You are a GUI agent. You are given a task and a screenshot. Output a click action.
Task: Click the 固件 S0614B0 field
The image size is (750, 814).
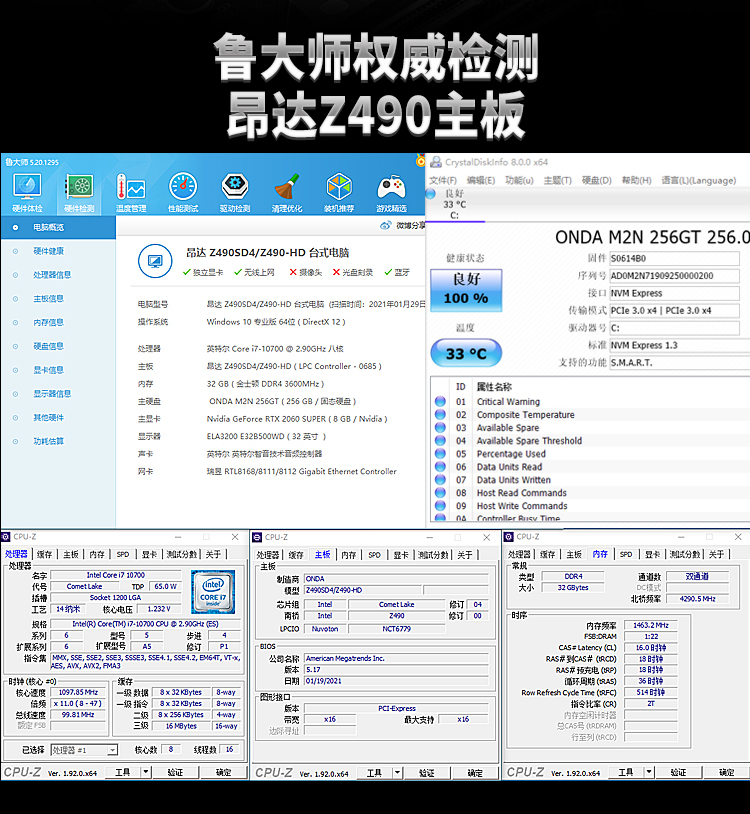(674, 259)
